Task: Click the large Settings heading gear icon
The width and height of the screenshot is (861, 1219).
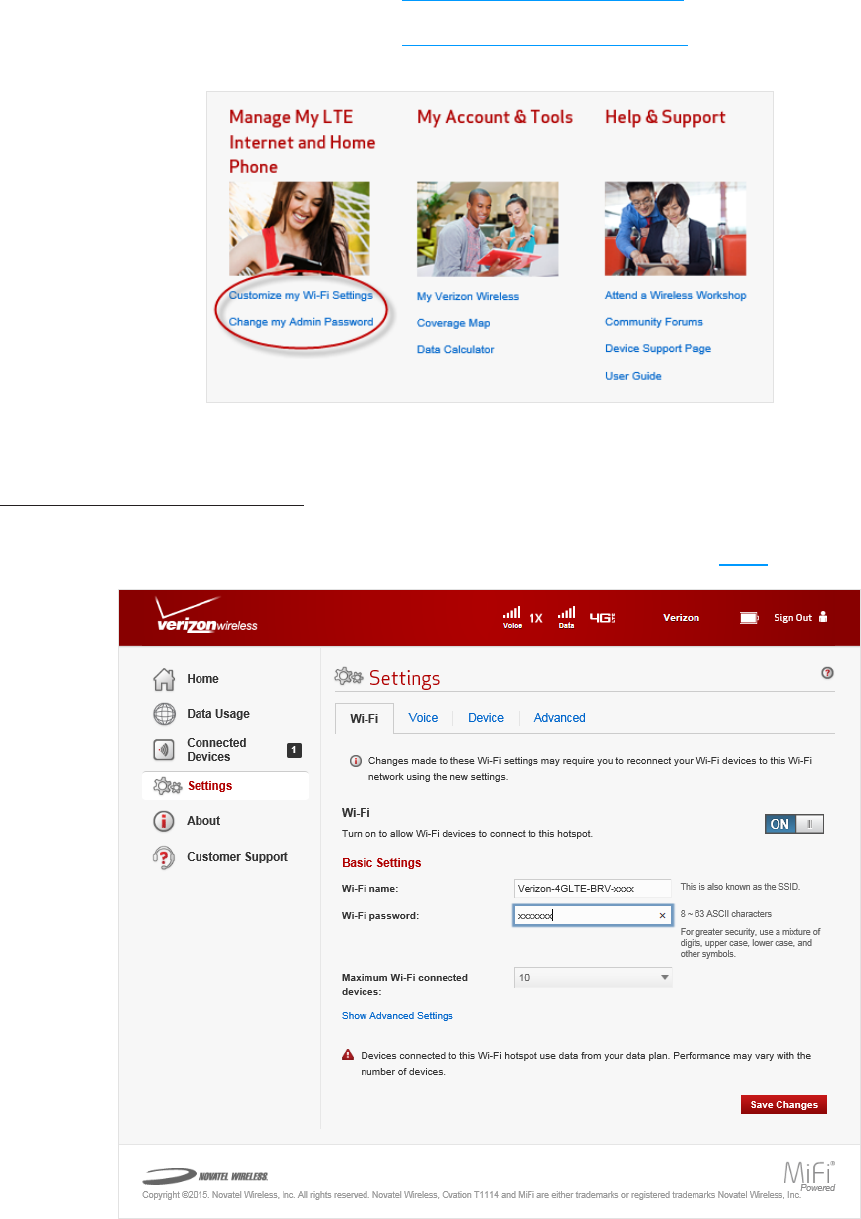Action: point(348,677)
